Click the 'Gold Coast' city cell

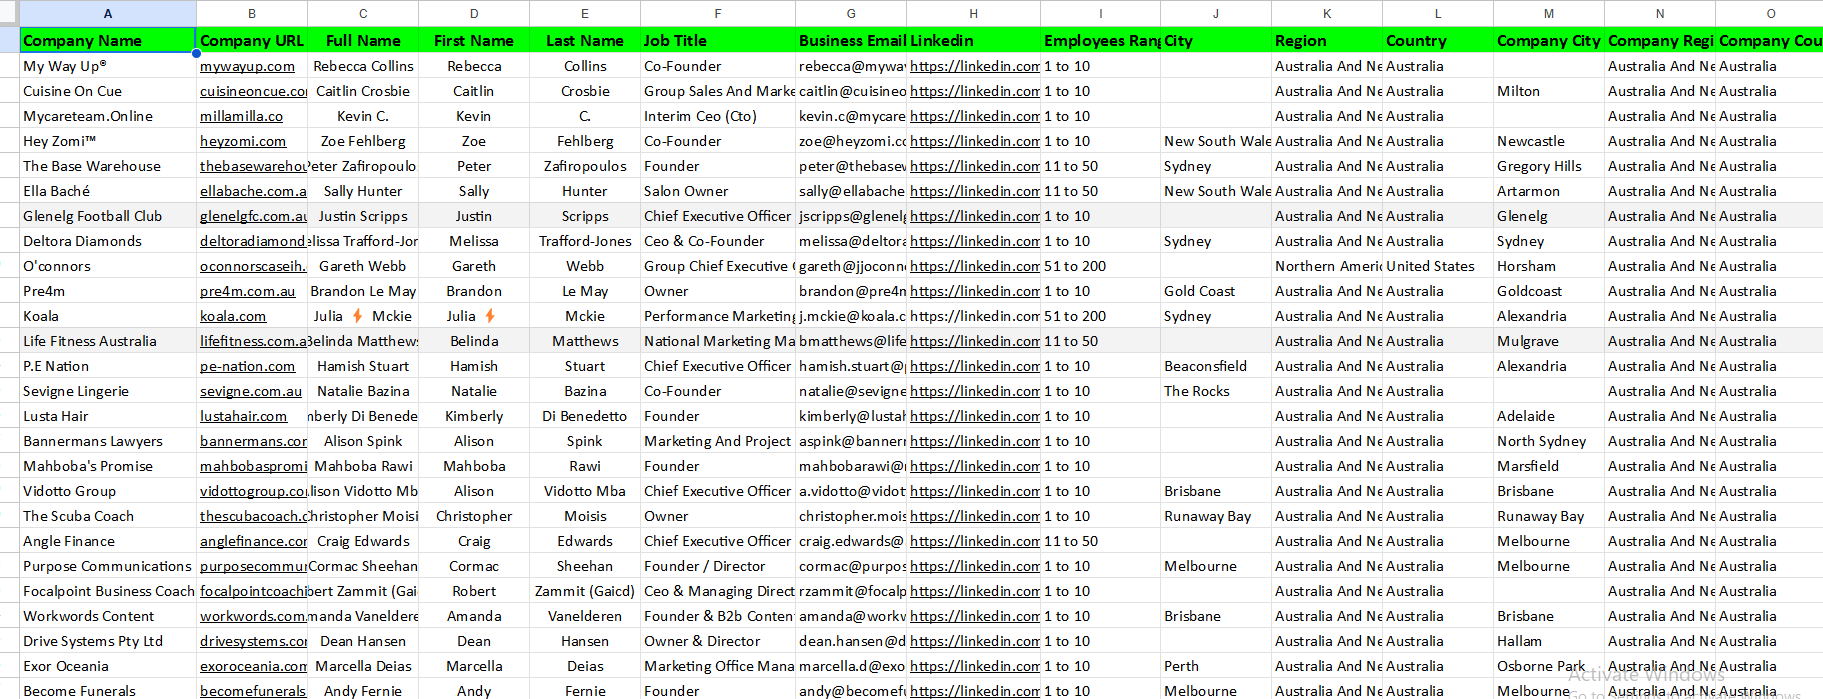pos(1216,291)
